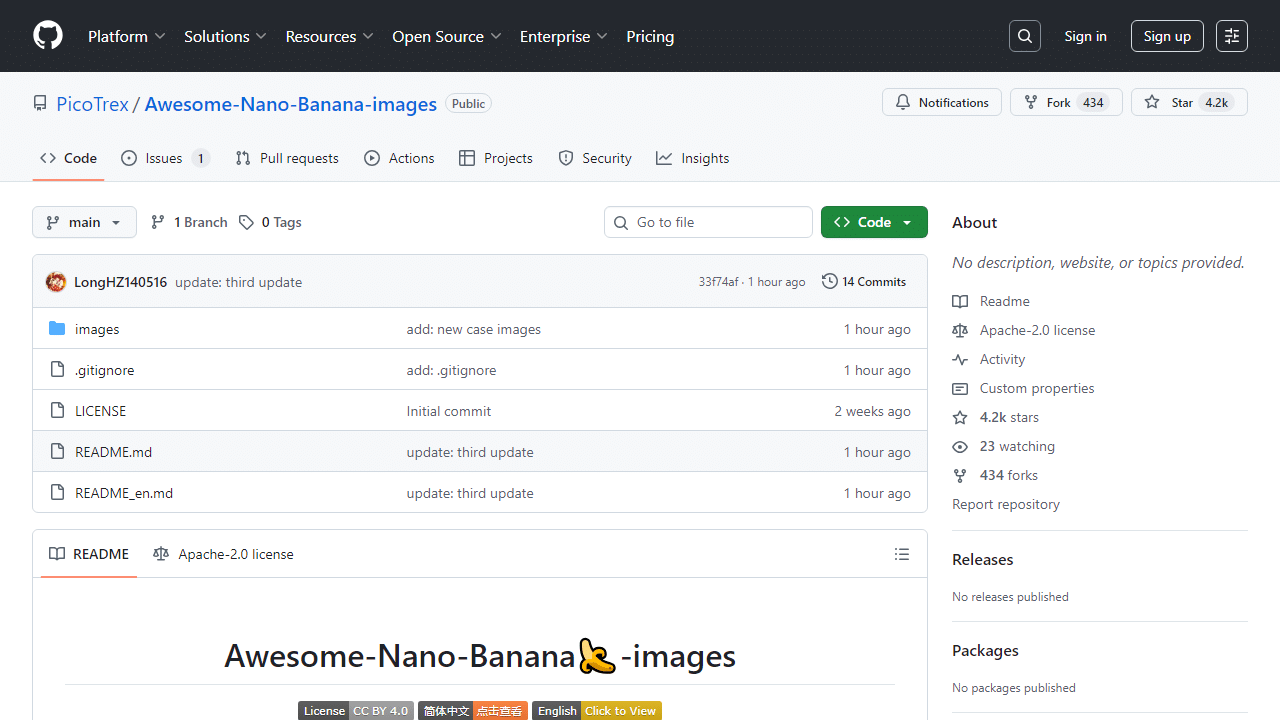Open 'add: new case images' commit message
Screen dimensions: 1280x720
coord(474,329)
